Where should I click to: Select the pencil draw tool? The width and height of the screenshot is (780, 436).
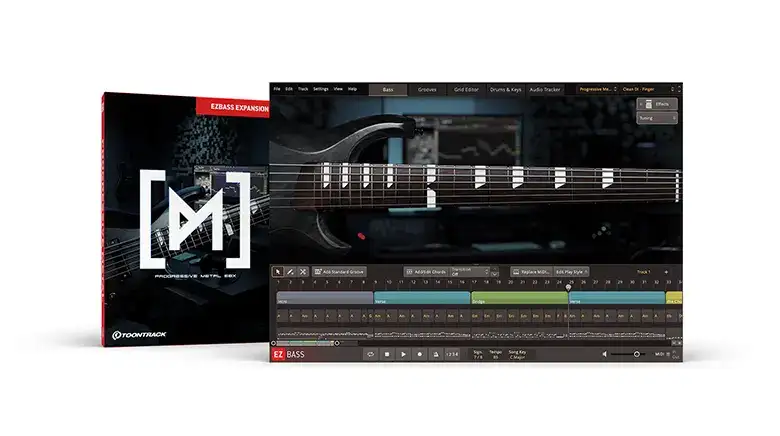point(290,272)
